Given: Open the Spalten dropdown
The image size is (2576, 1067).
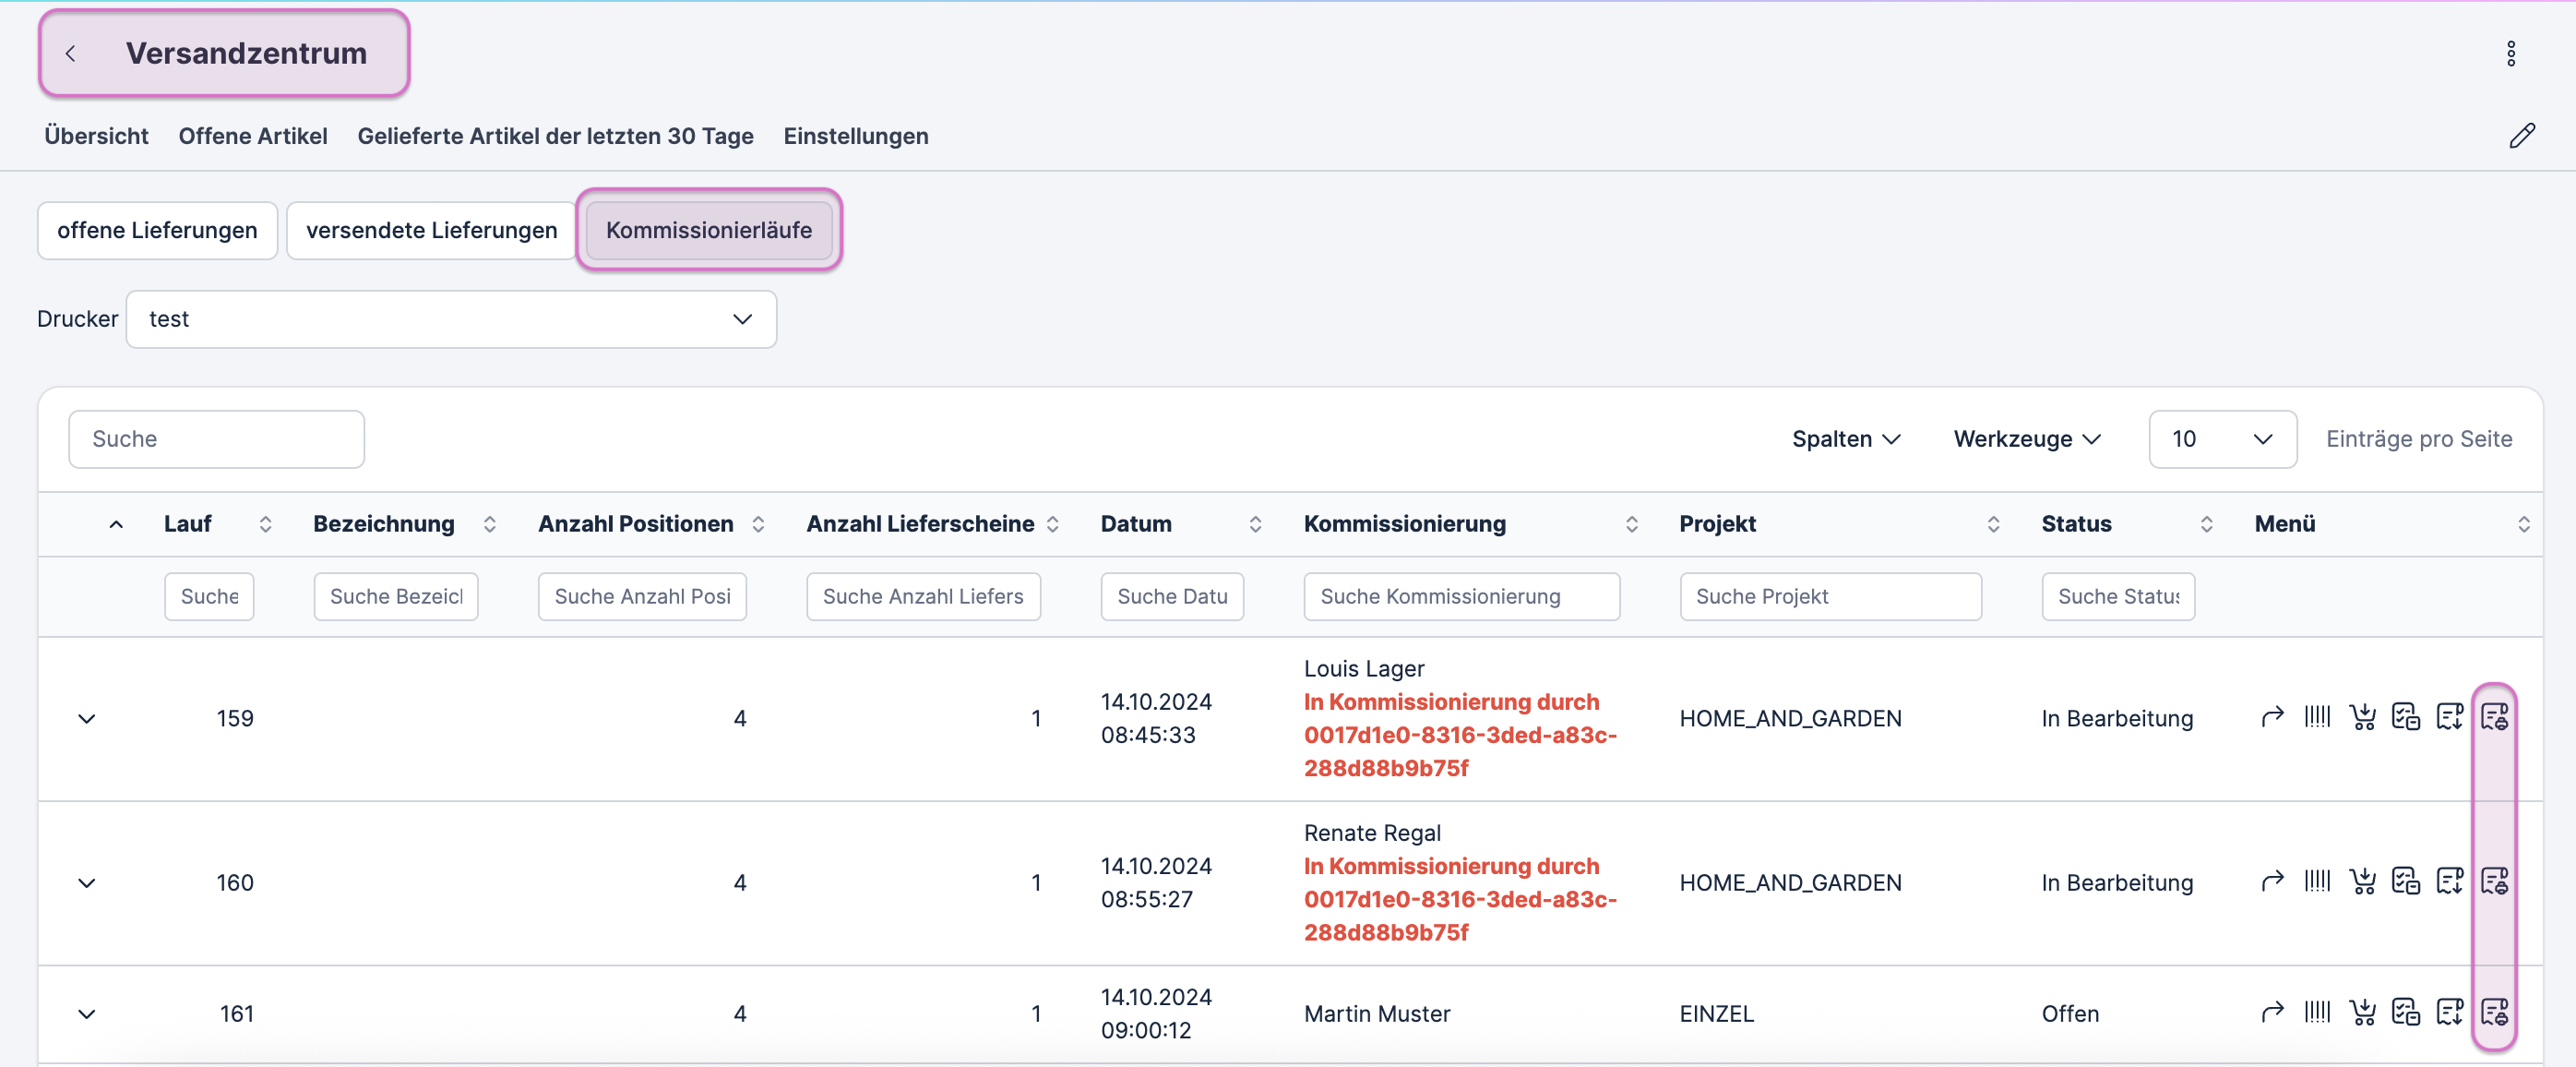Looking at the screenshot, I should (x=1845, y=439).
